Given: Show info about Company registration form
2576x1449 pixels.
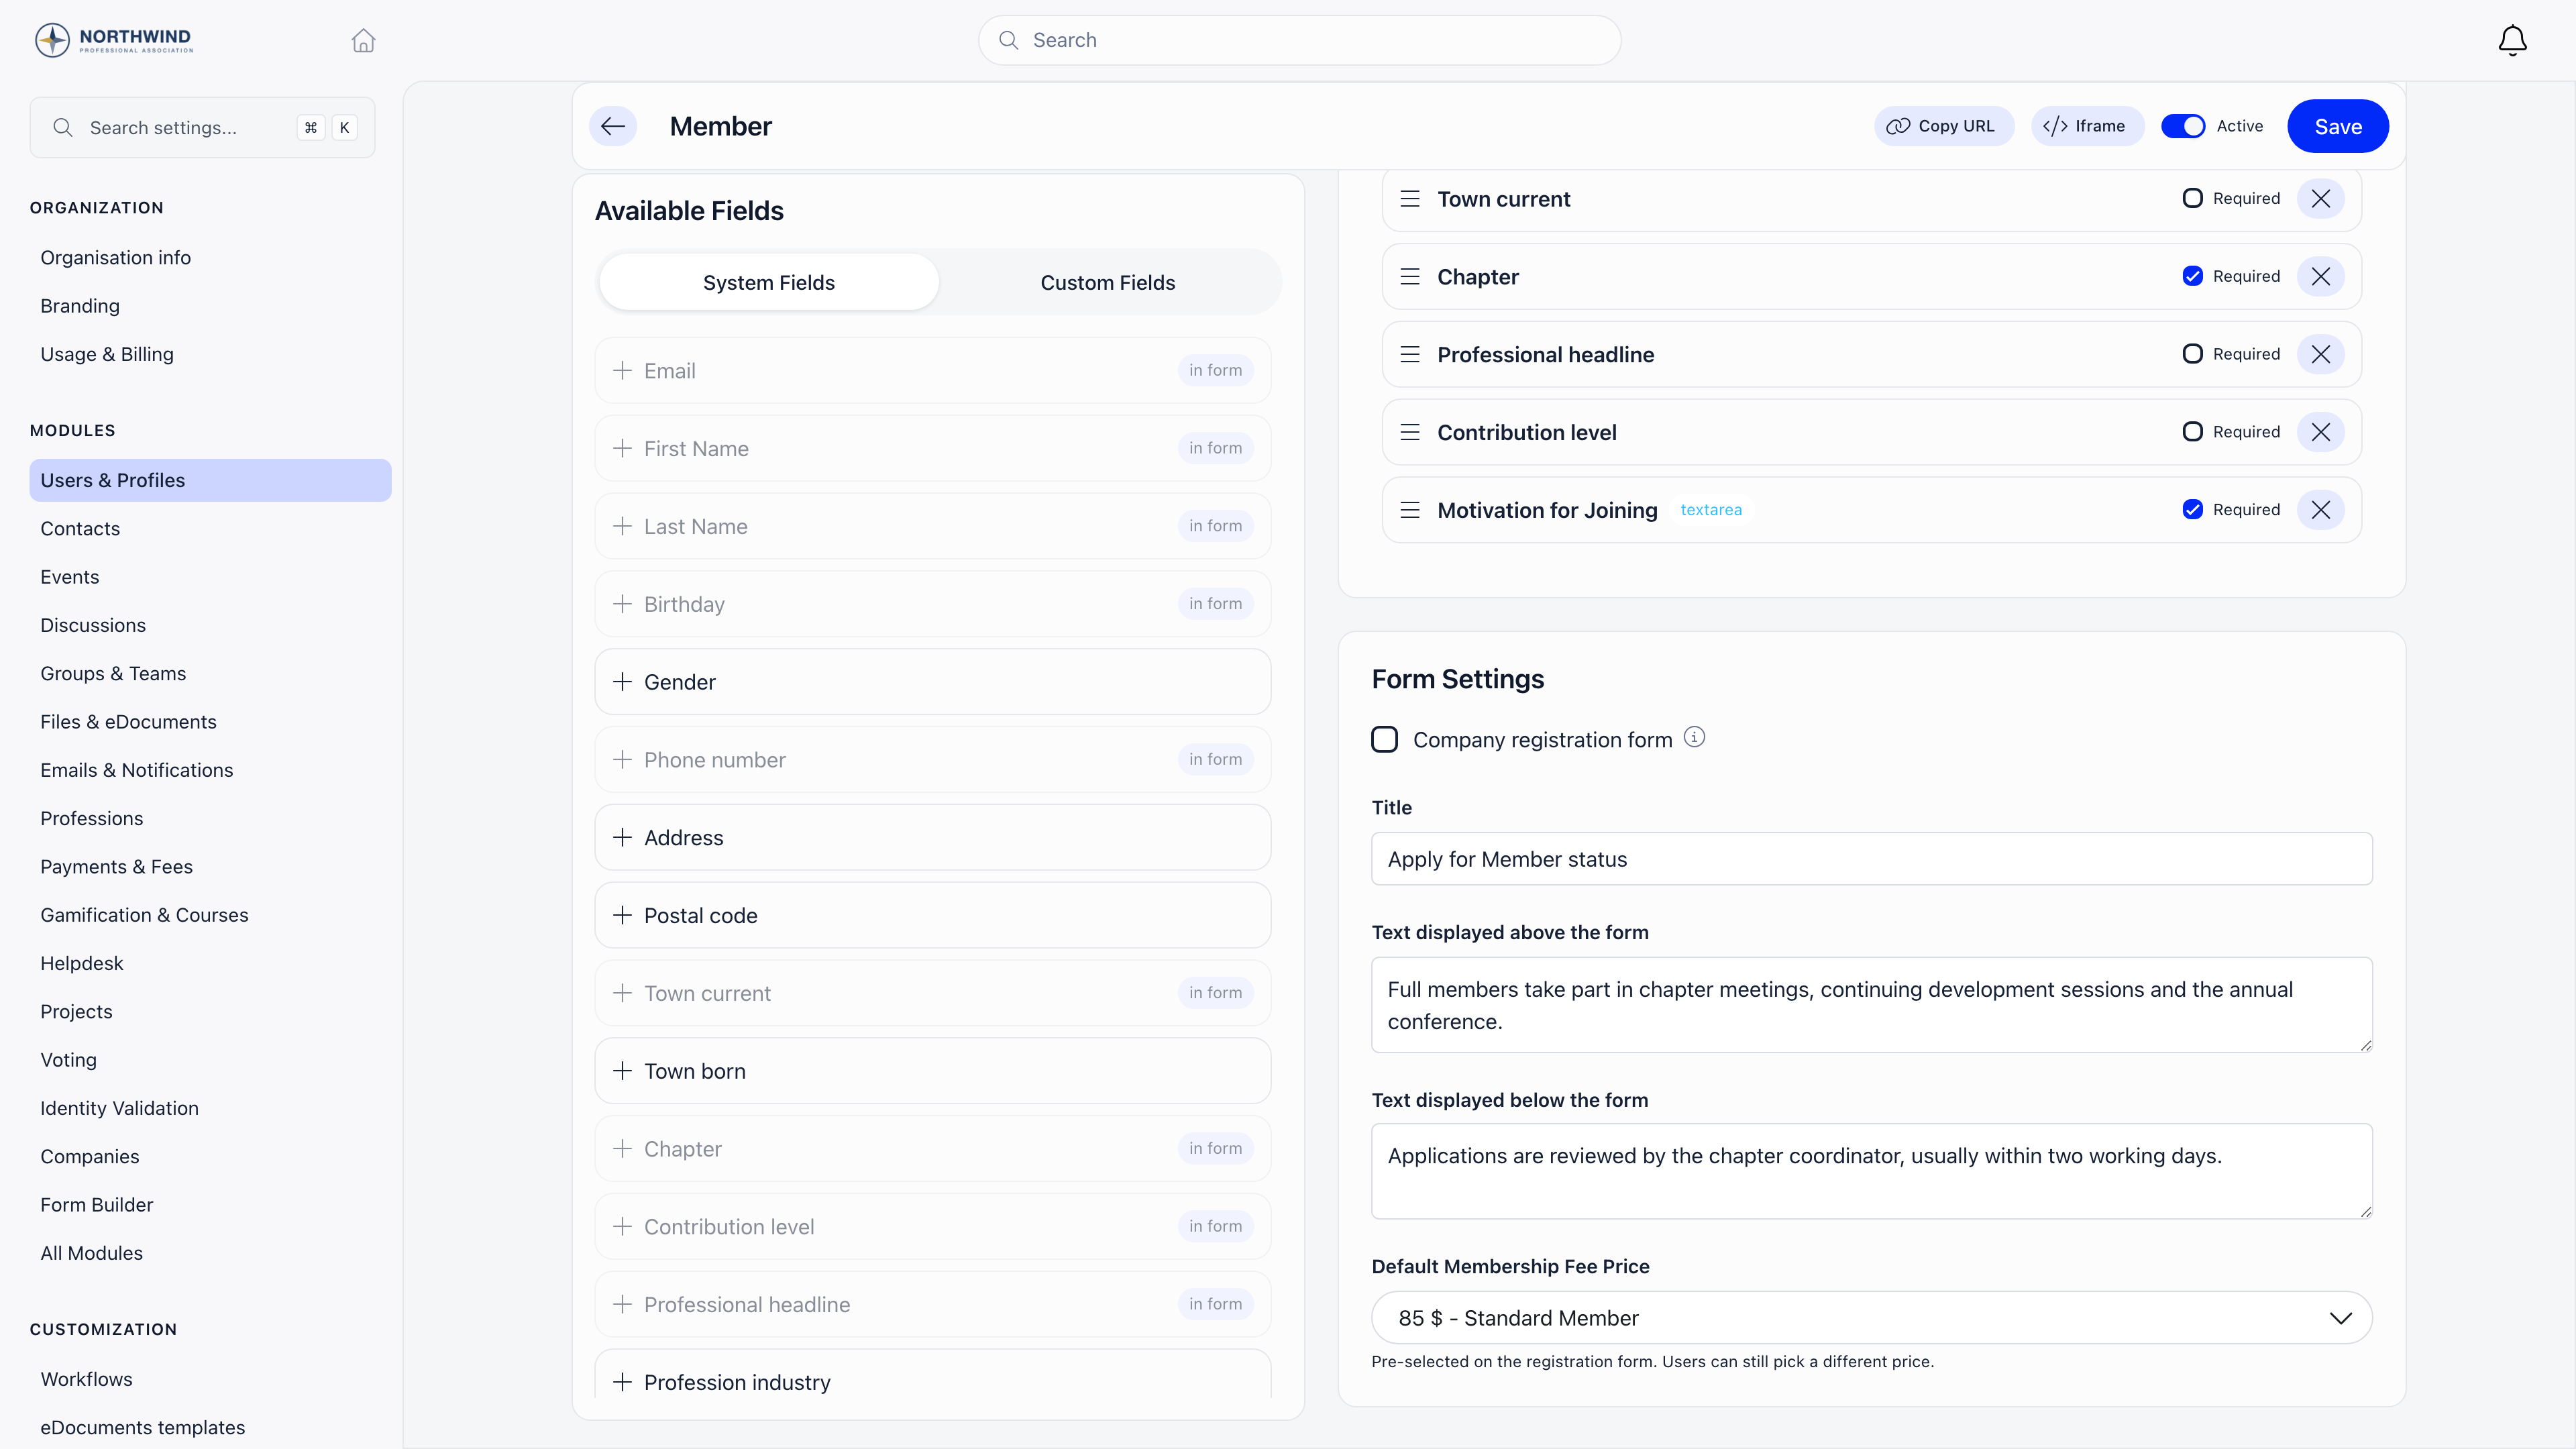Looking at the screenshot, I should (x=1693, y=738).
